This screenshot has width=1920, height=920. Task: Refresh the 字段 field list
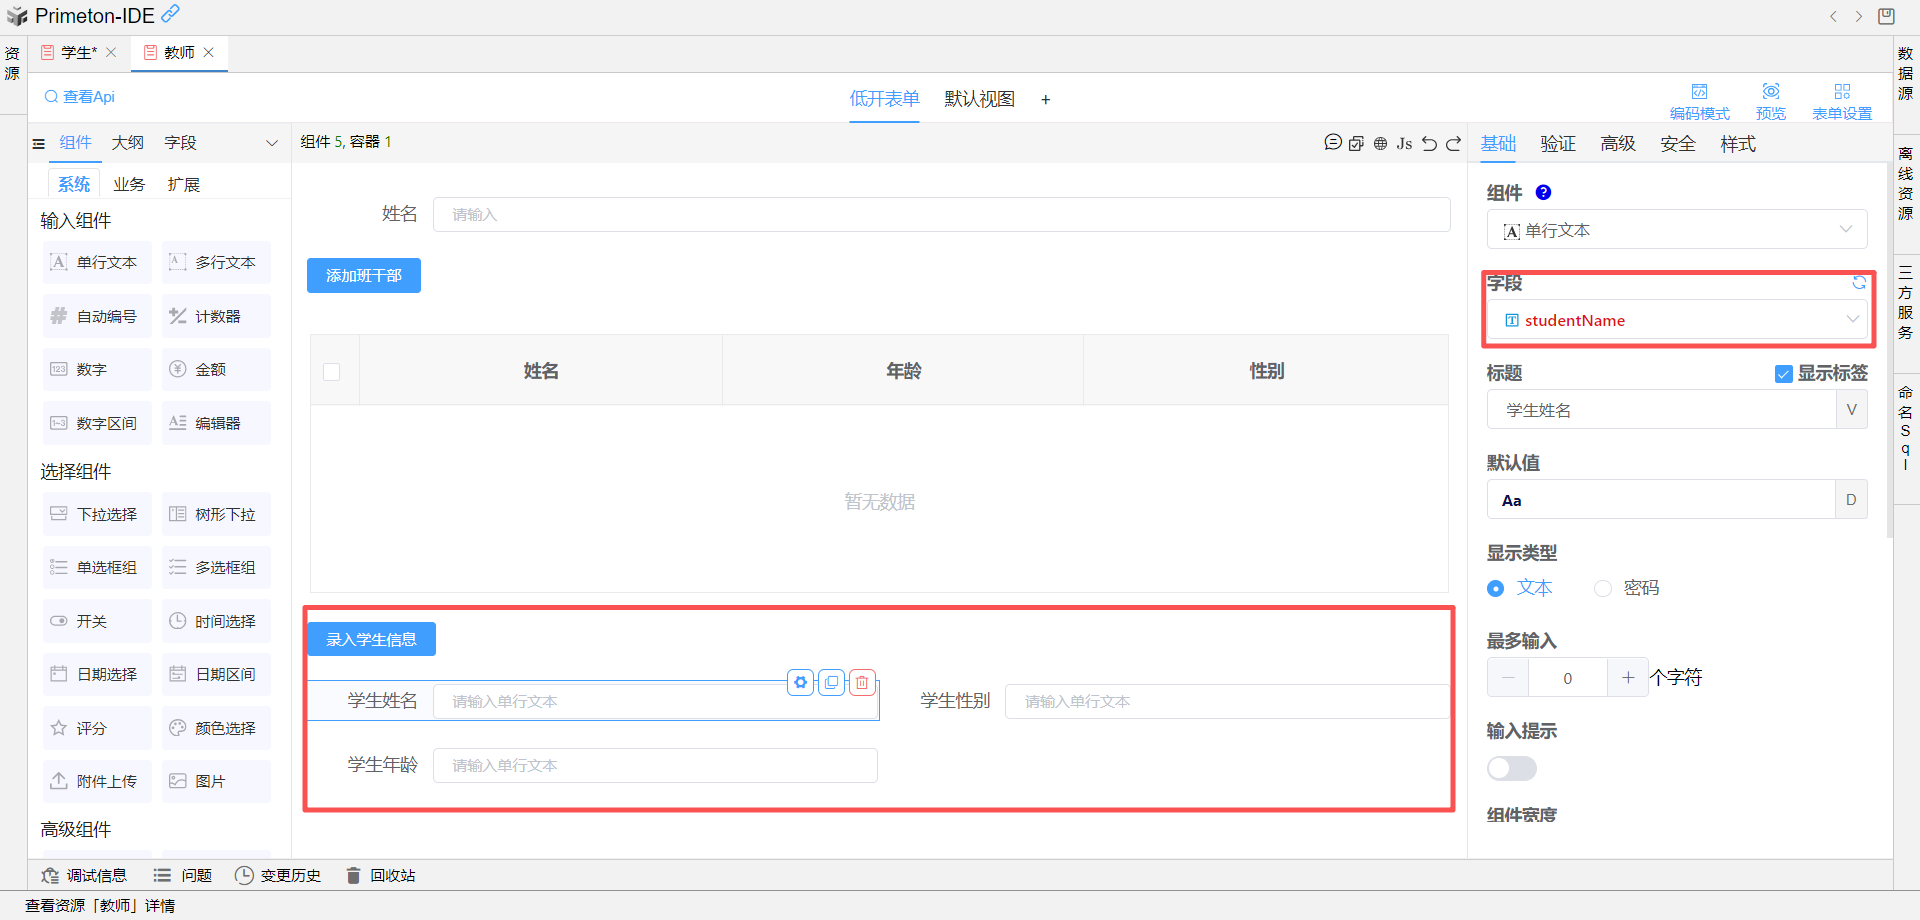(1858, 283)
